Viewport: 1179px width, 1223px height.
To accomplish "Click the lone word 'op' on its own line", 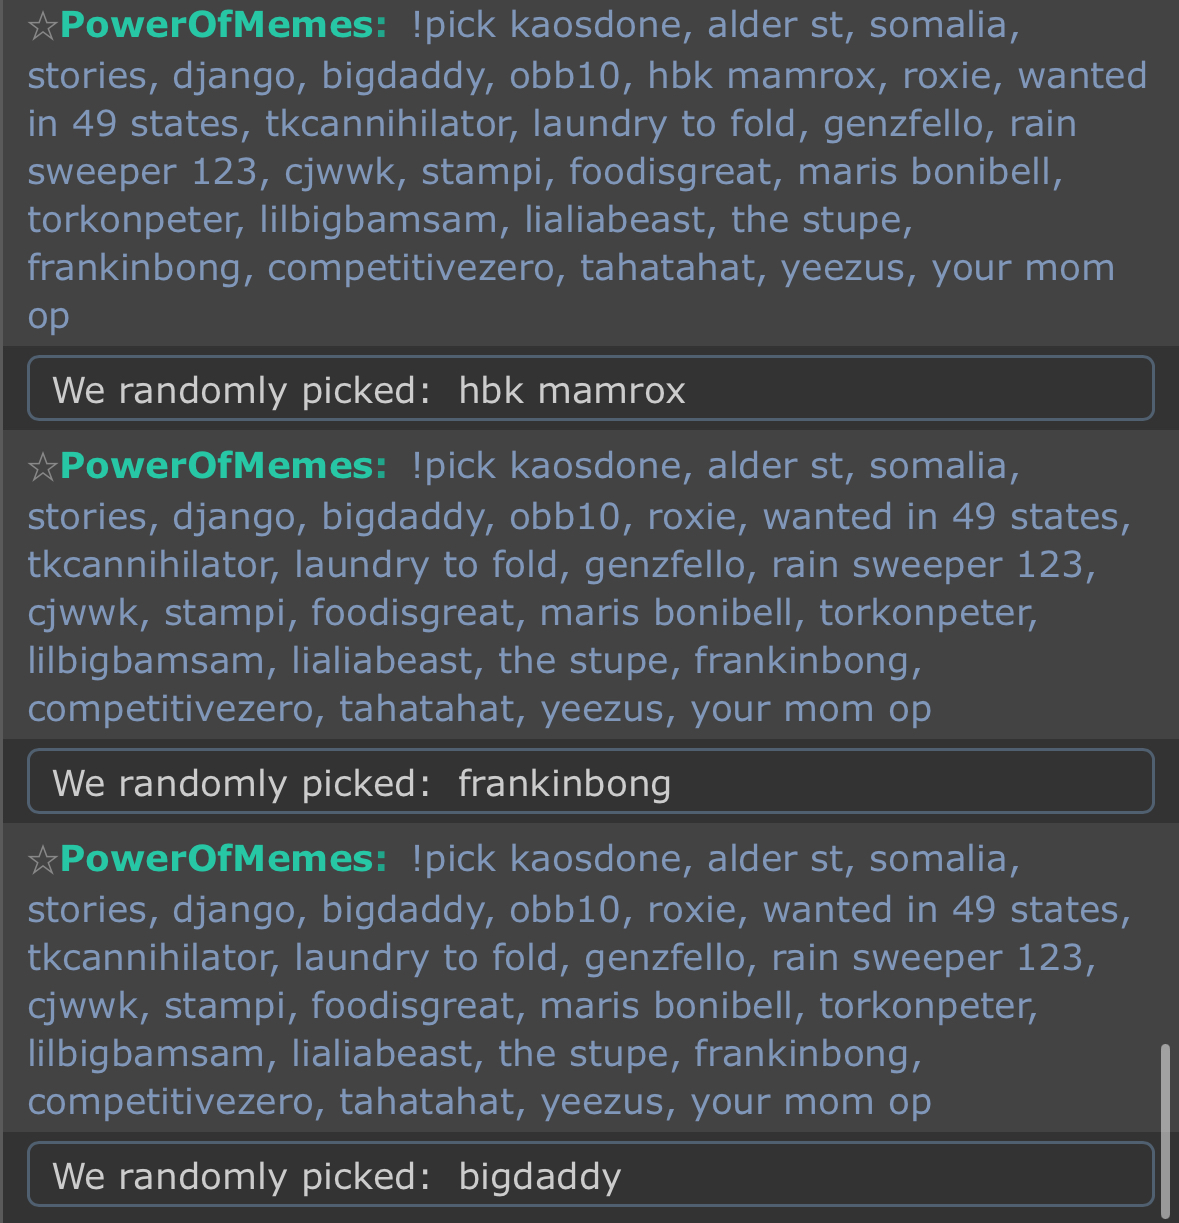I will tap(48, 318).
